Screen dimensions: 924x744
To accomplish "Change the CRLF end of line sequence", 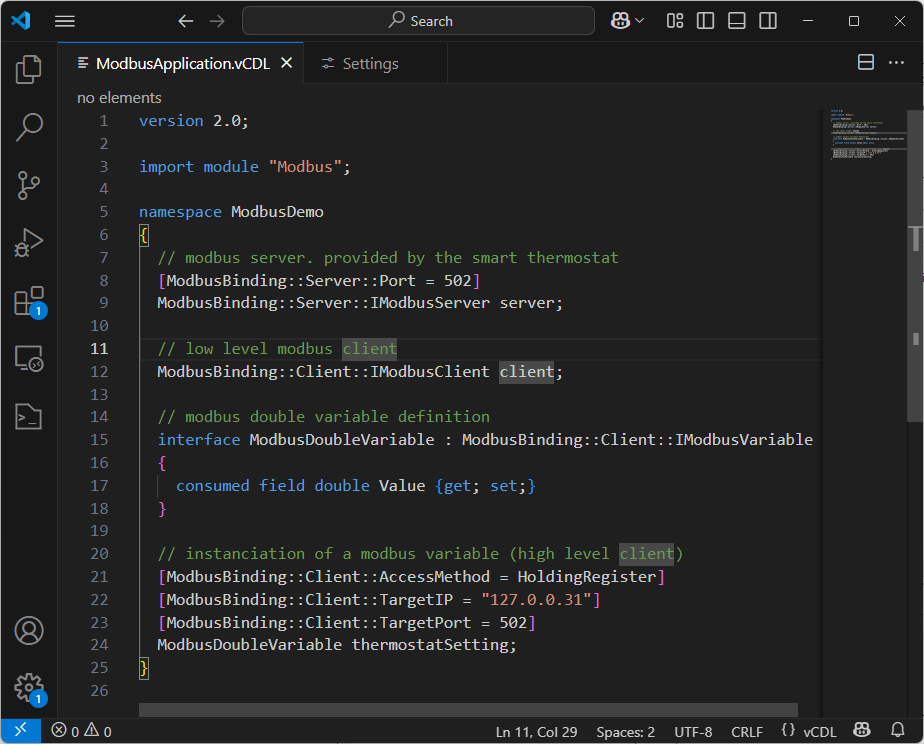I will coord(747,732).
